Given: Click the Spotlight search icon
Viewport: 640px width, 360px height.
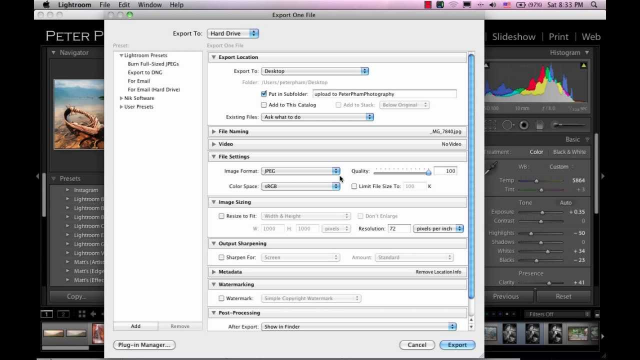Looking at the screenshot, I should coord(594,5).
